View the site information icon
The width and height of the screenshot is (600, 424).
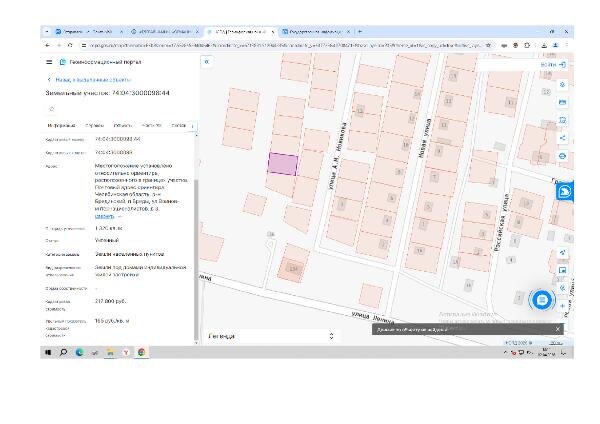click(83, 45)
